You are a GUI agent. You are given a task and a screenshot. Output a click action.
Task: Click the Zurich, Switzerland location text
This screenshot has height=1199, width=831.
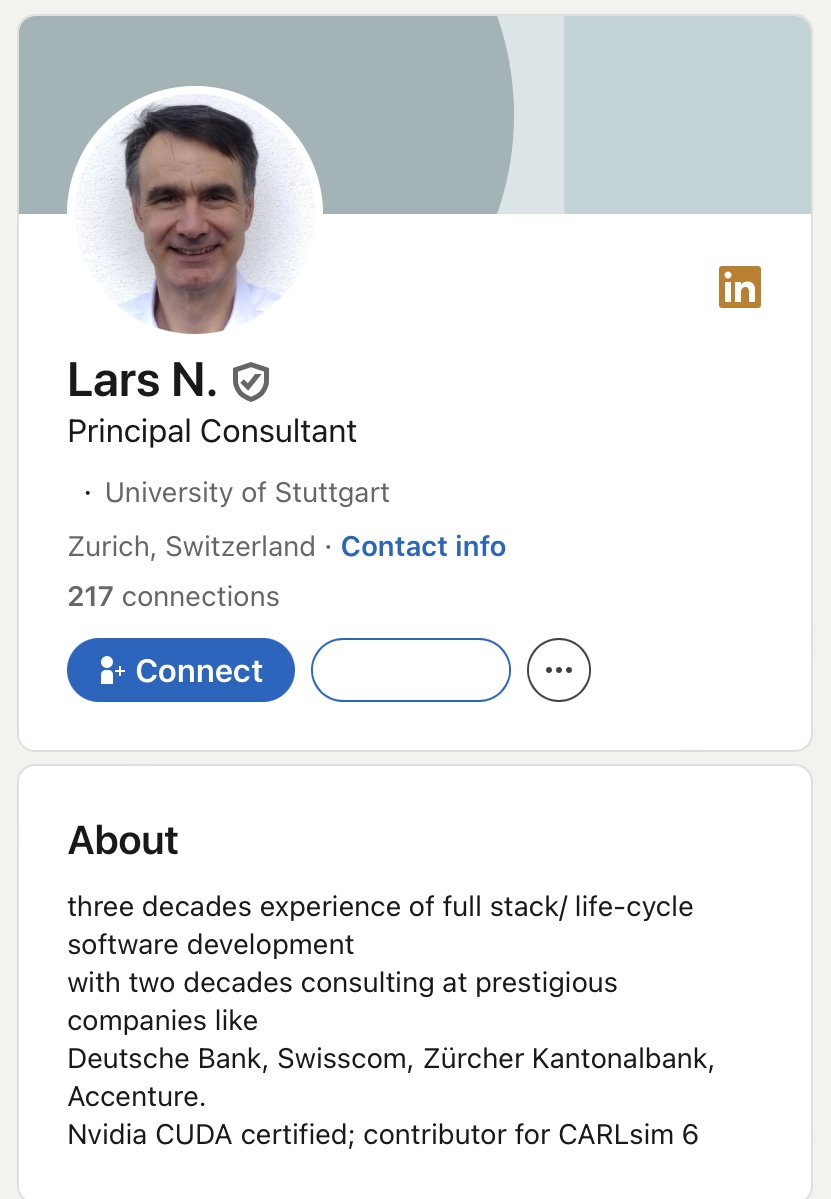191,547
